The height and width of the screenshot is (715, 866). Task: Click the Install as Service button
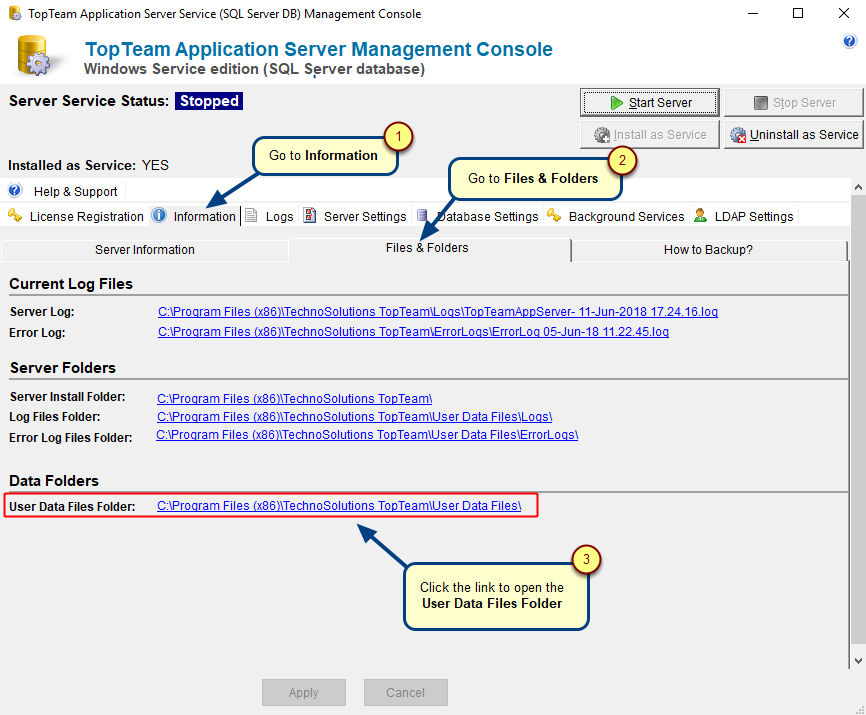click(650, 135)
